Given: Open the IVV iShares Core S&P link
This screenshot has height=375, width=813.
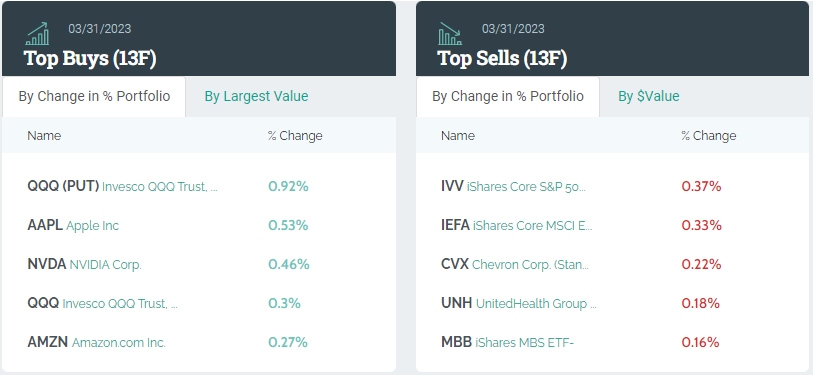Looking at the screenshot, I should click(x=513, y=186).
